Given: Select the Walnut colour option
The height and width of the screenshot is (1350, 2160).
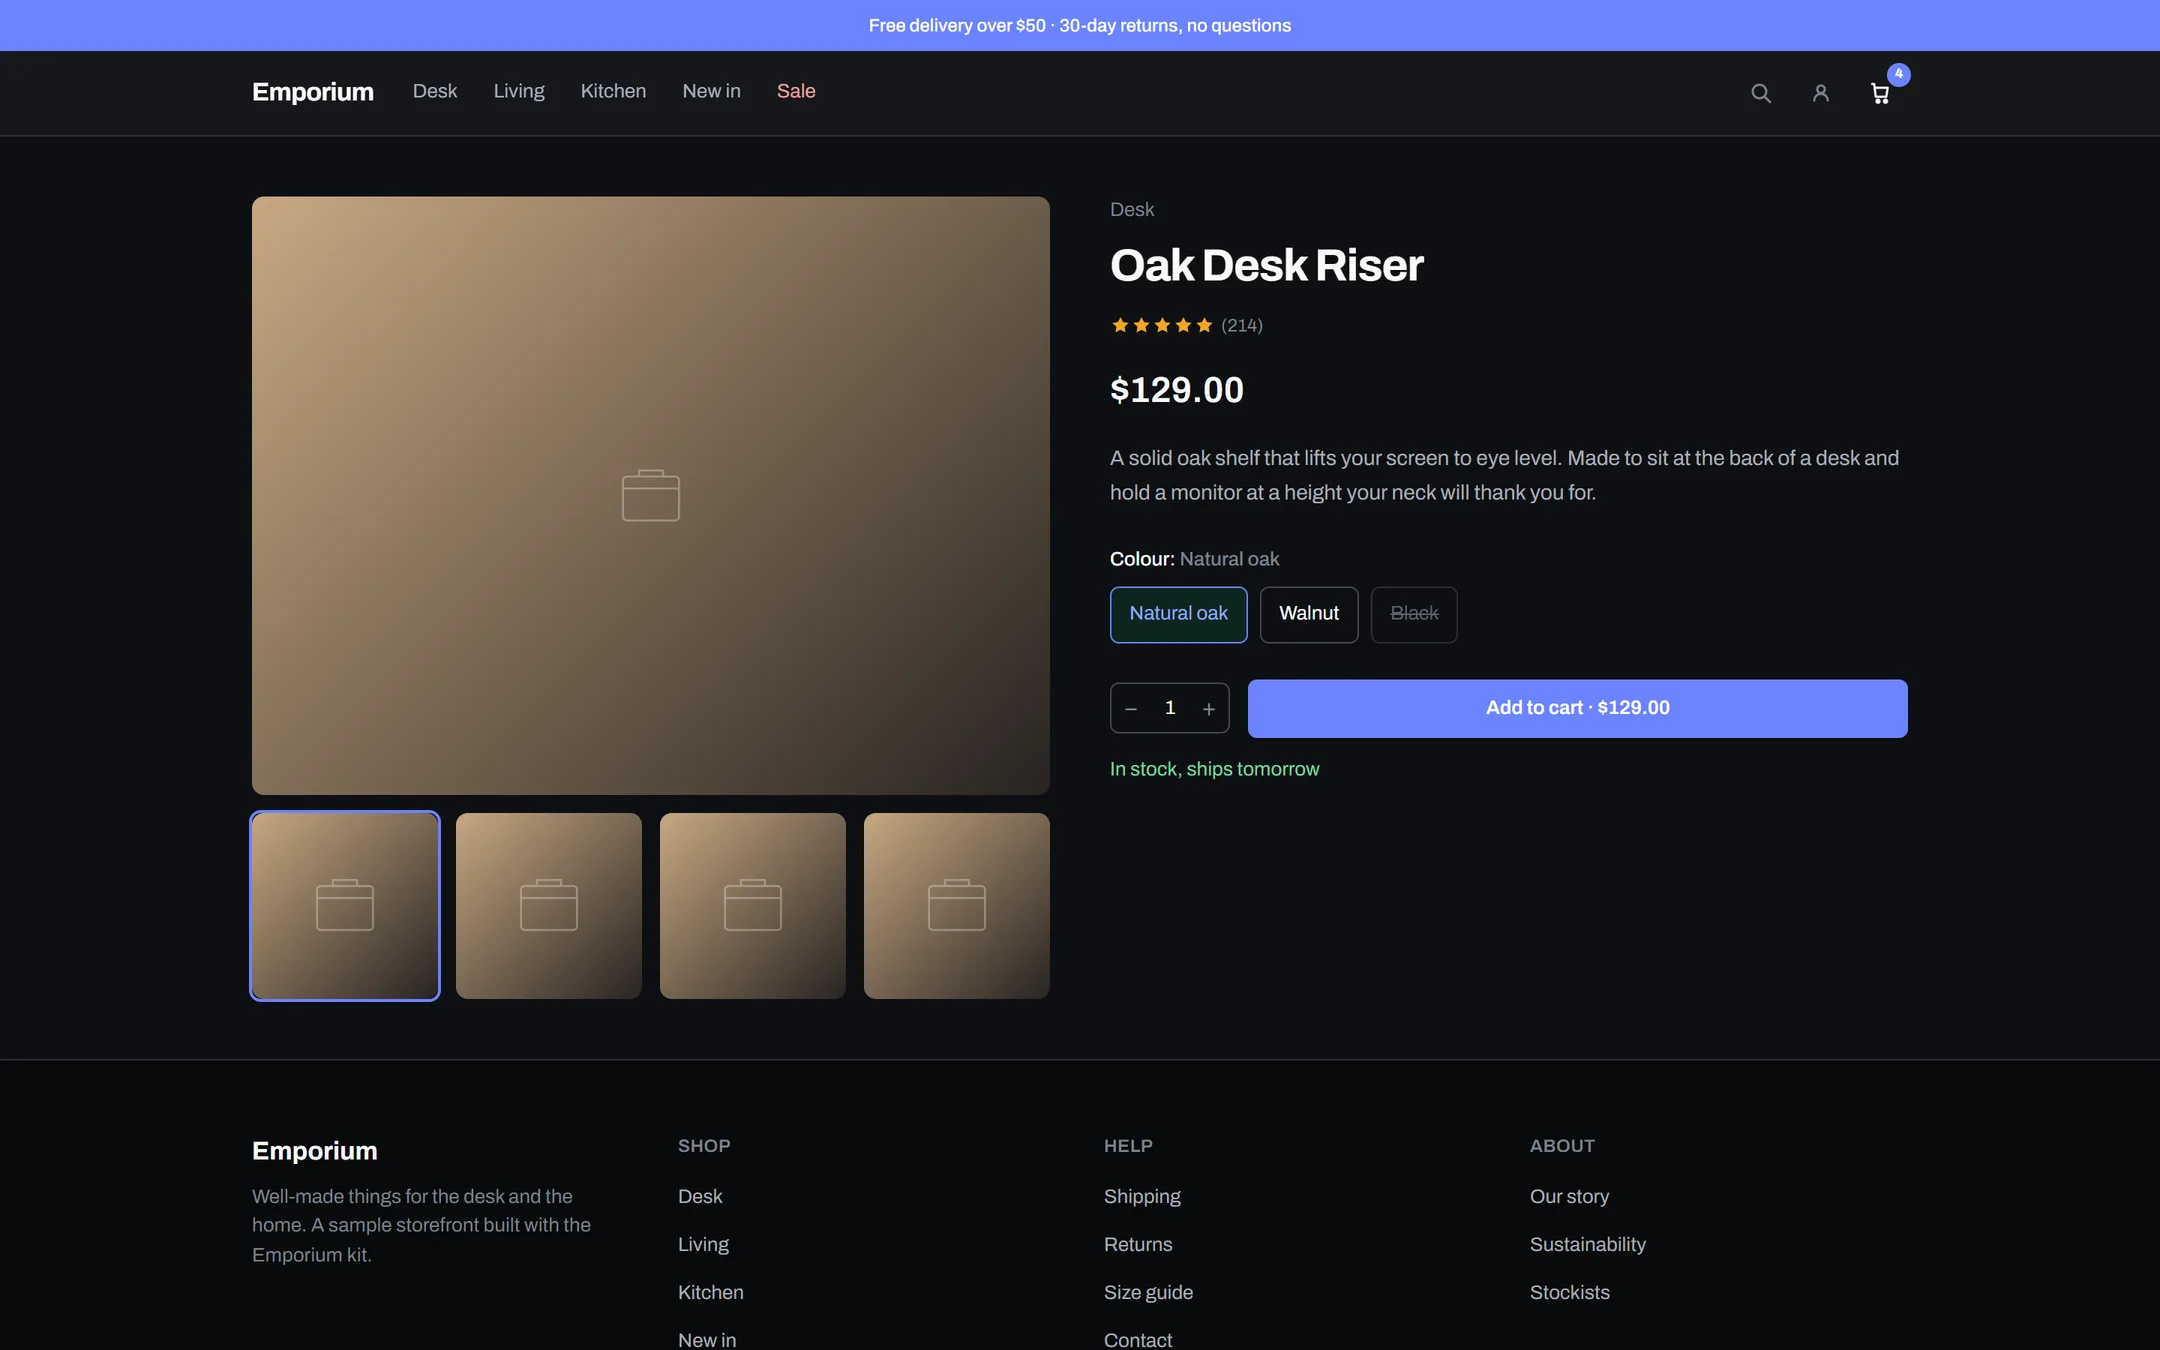Looking at the screenshot, I should point(1309,614).
